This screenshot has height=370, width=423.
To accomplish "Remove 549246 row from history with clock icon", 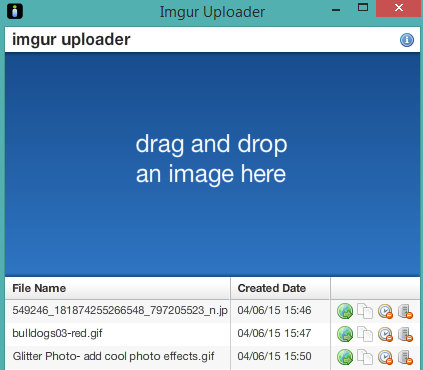I will click(x=385, y=312).
